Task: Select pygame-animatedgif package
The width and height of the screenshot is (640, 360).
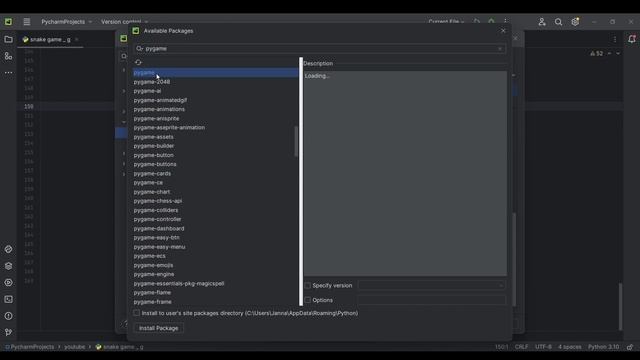Action: (216, 100)
